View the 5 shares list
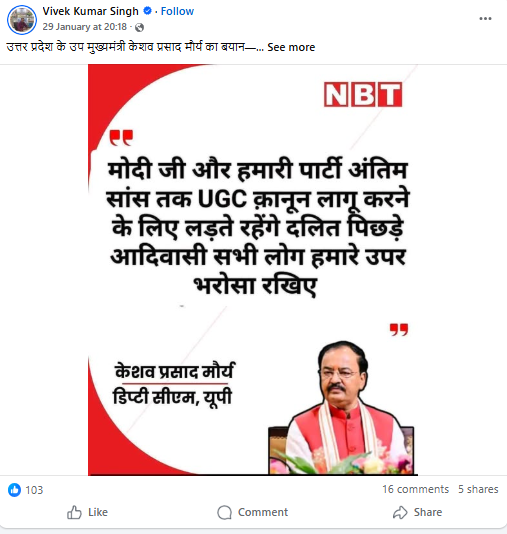Viewport: 507px width, 534px height. tap(478, 489)
